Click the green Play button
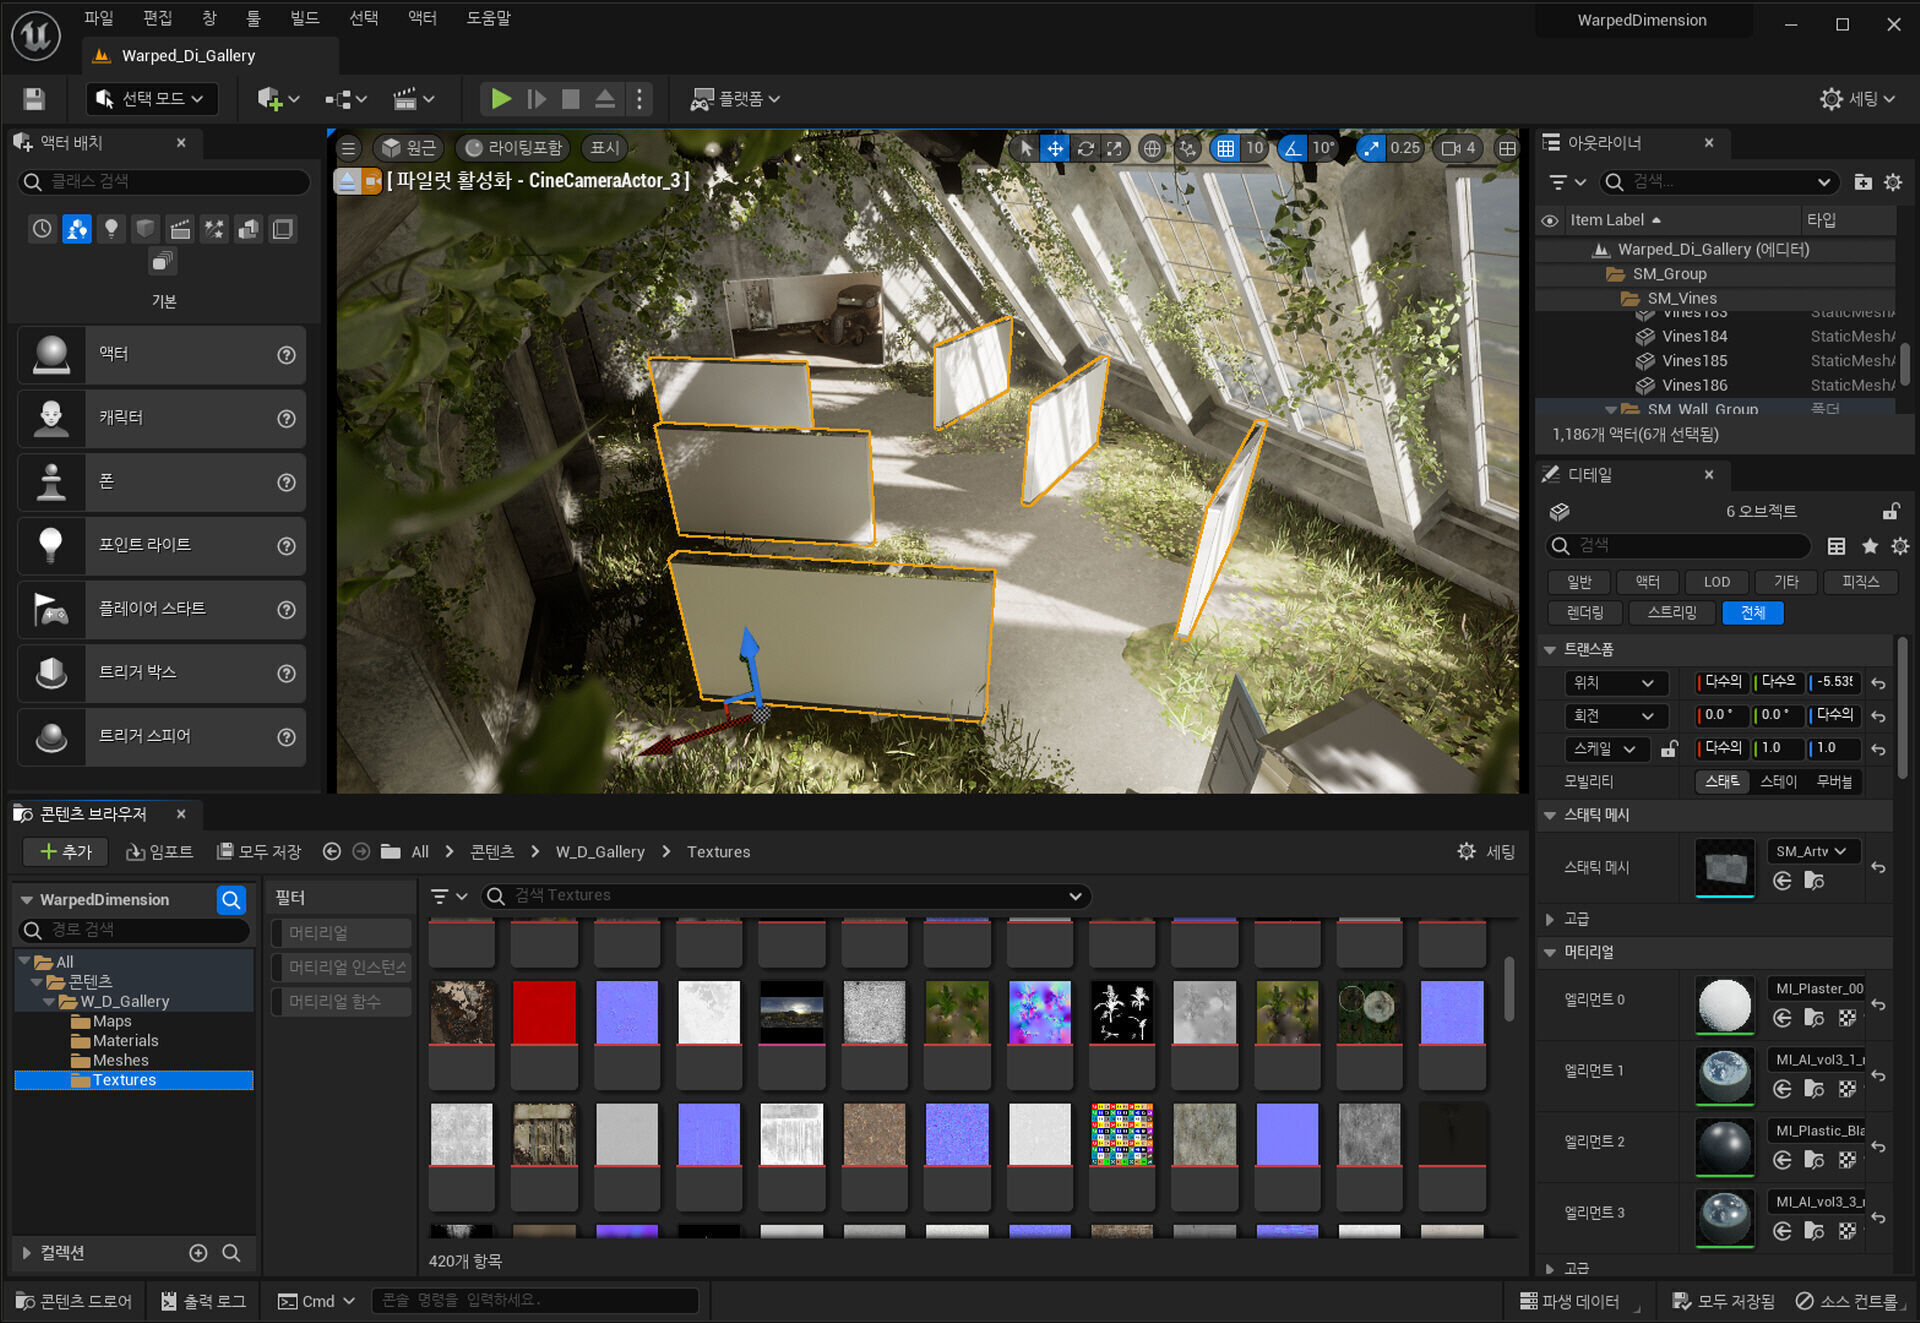The width and height of the screenshot is (1920, 1323). click(x=501, y=99)
